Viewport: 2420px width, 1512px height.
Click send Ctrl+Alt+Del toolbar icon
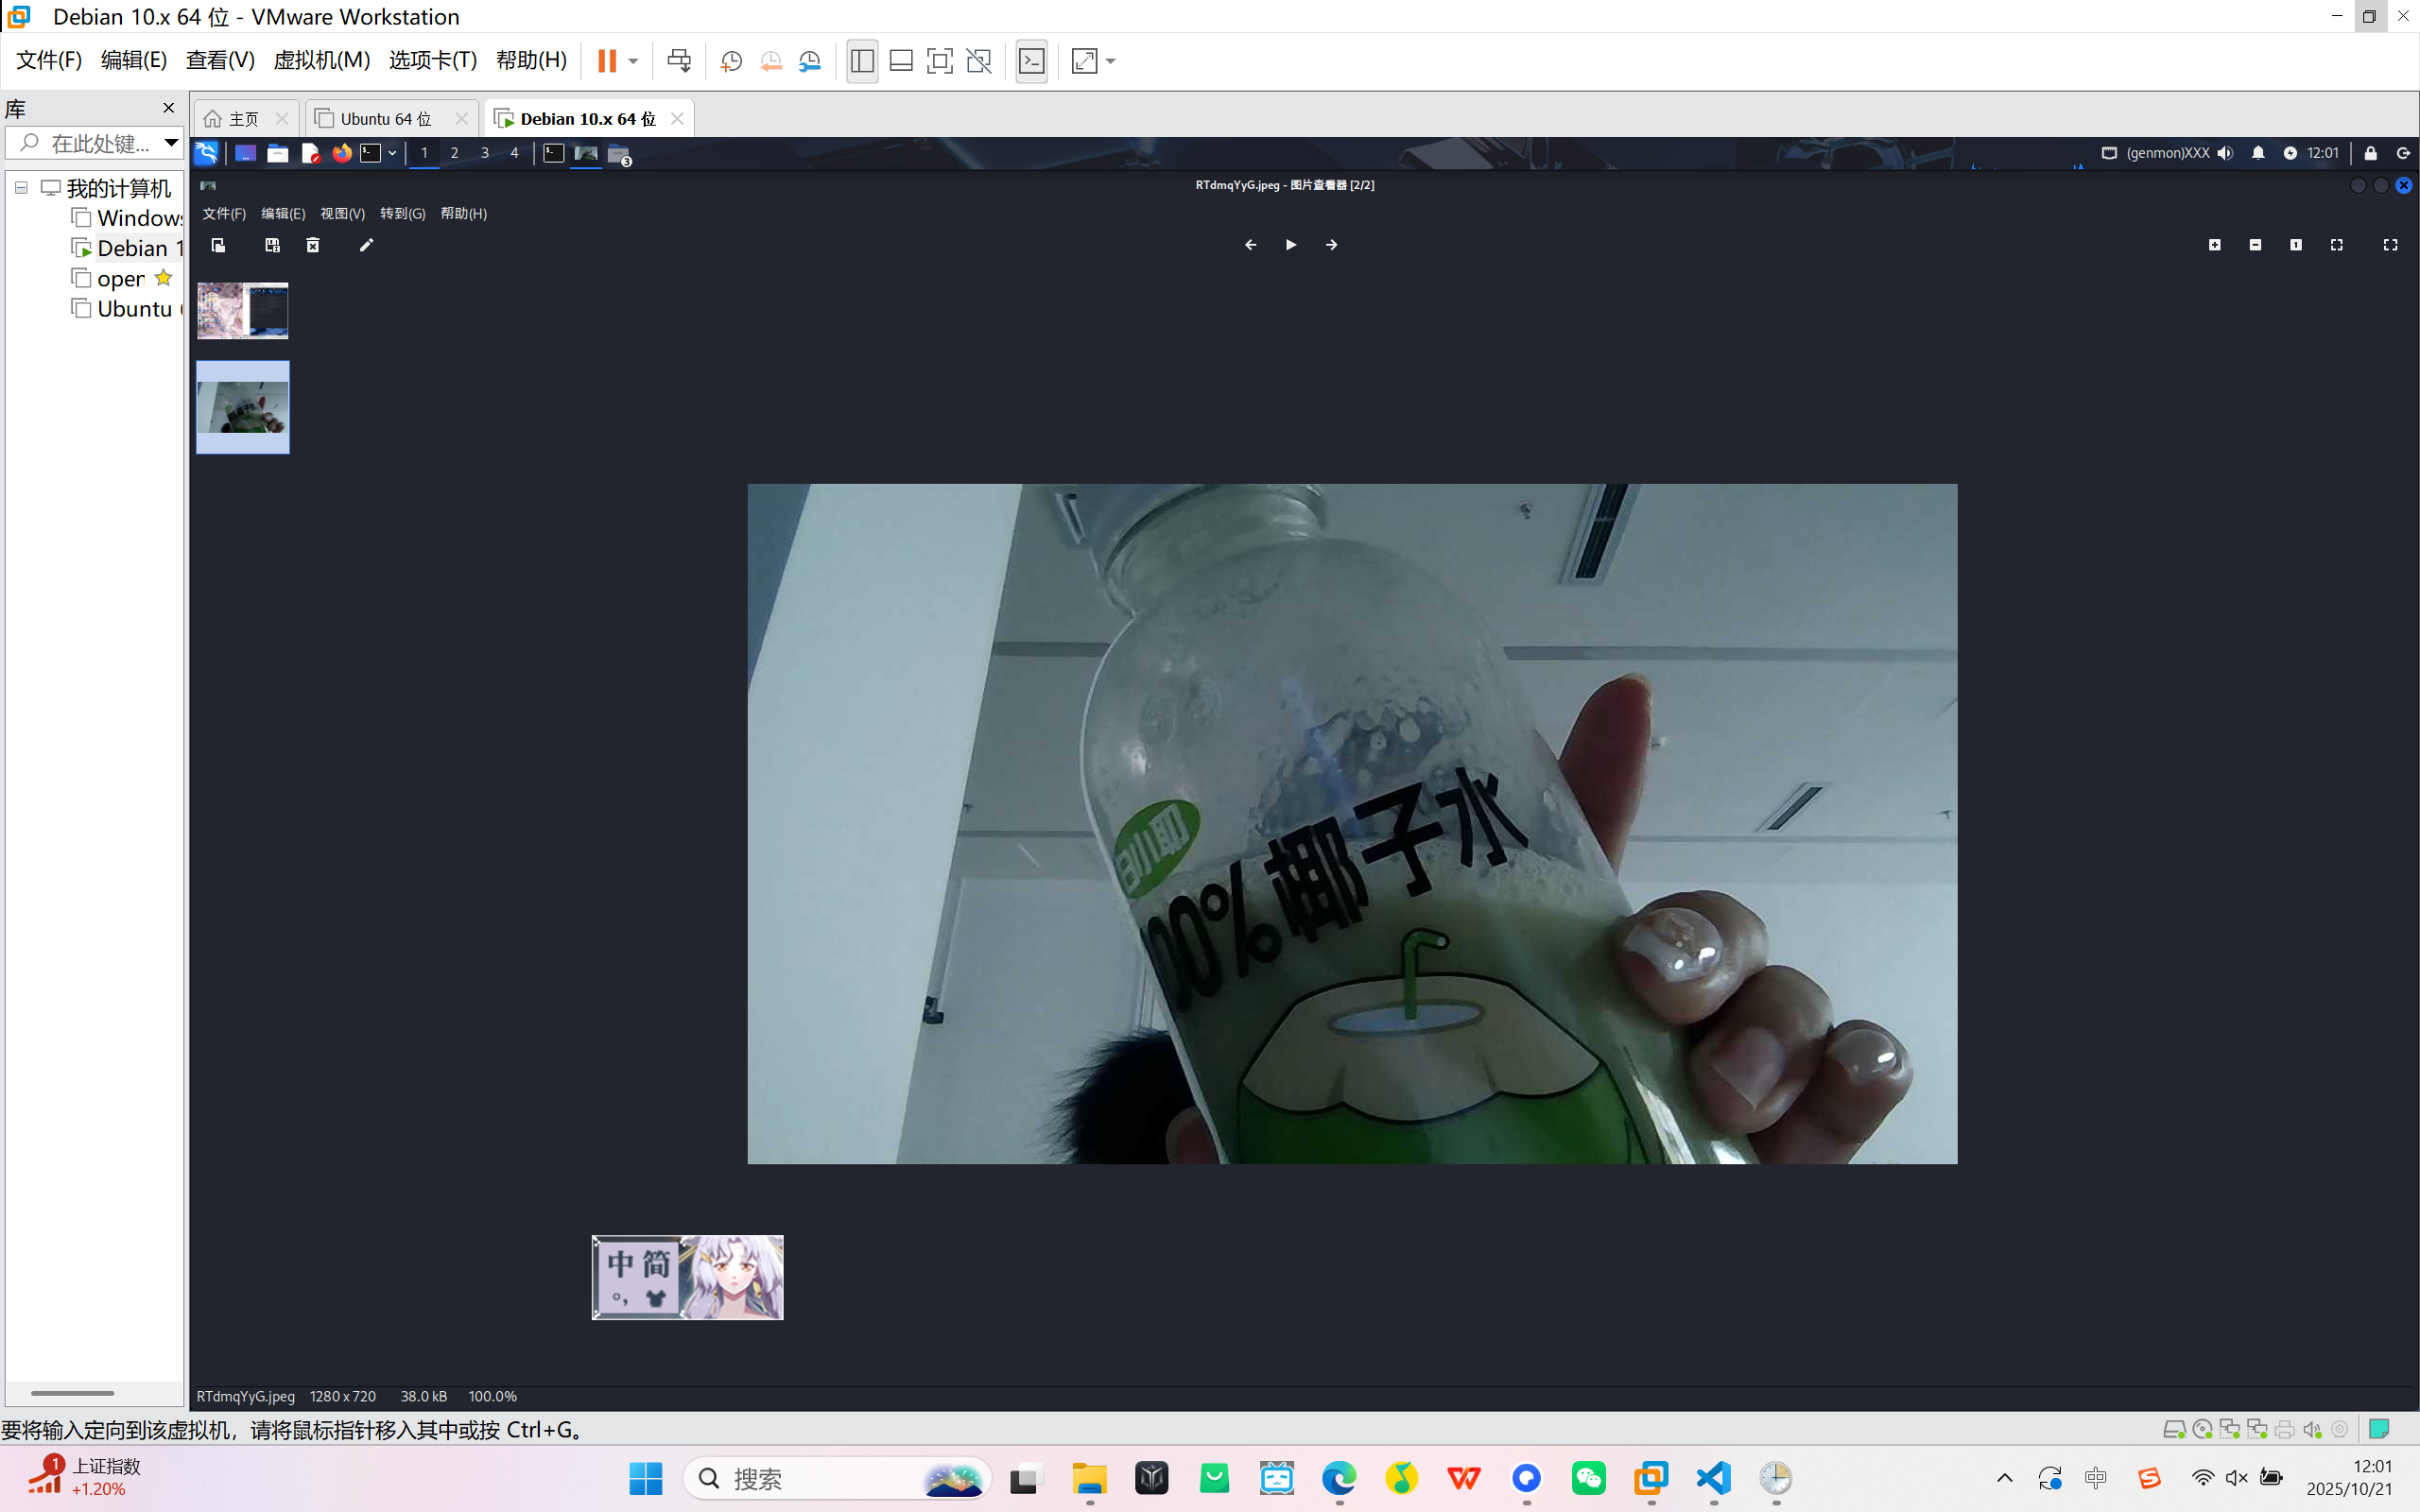click(x=679, y=61)
